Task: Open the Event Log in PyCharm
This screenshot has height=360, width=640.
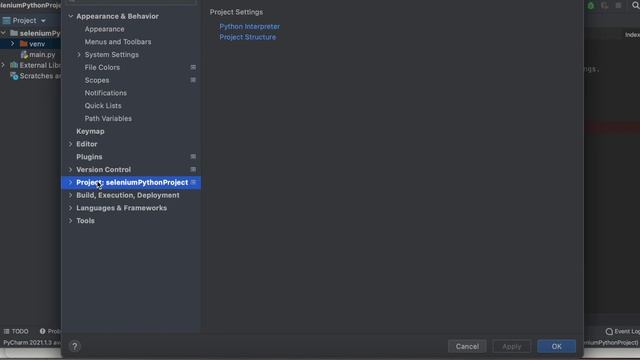Action: coord(622,331)
